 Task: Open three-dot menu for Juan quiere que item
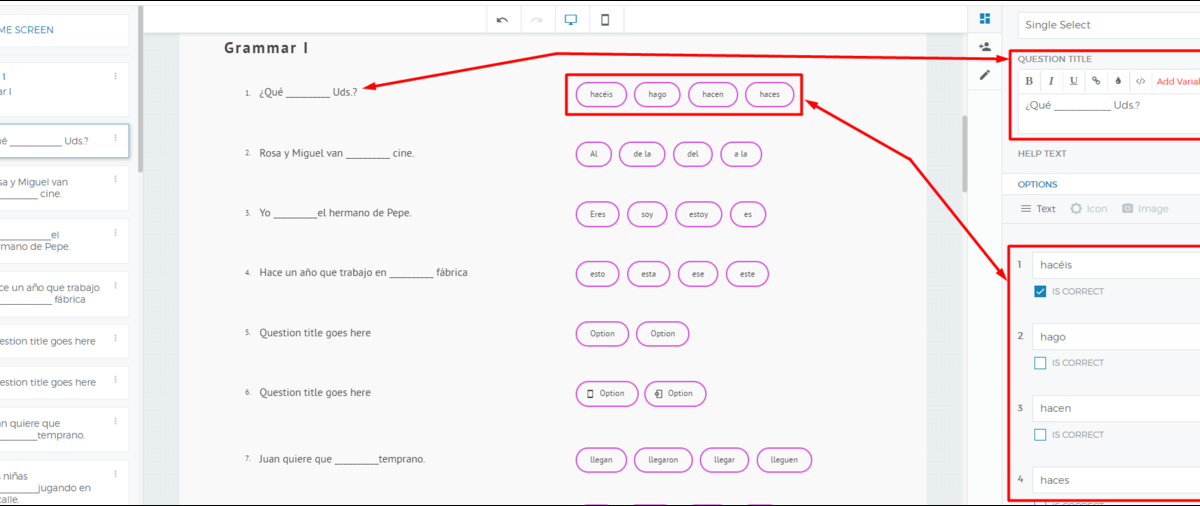click(x=115, y=422)
